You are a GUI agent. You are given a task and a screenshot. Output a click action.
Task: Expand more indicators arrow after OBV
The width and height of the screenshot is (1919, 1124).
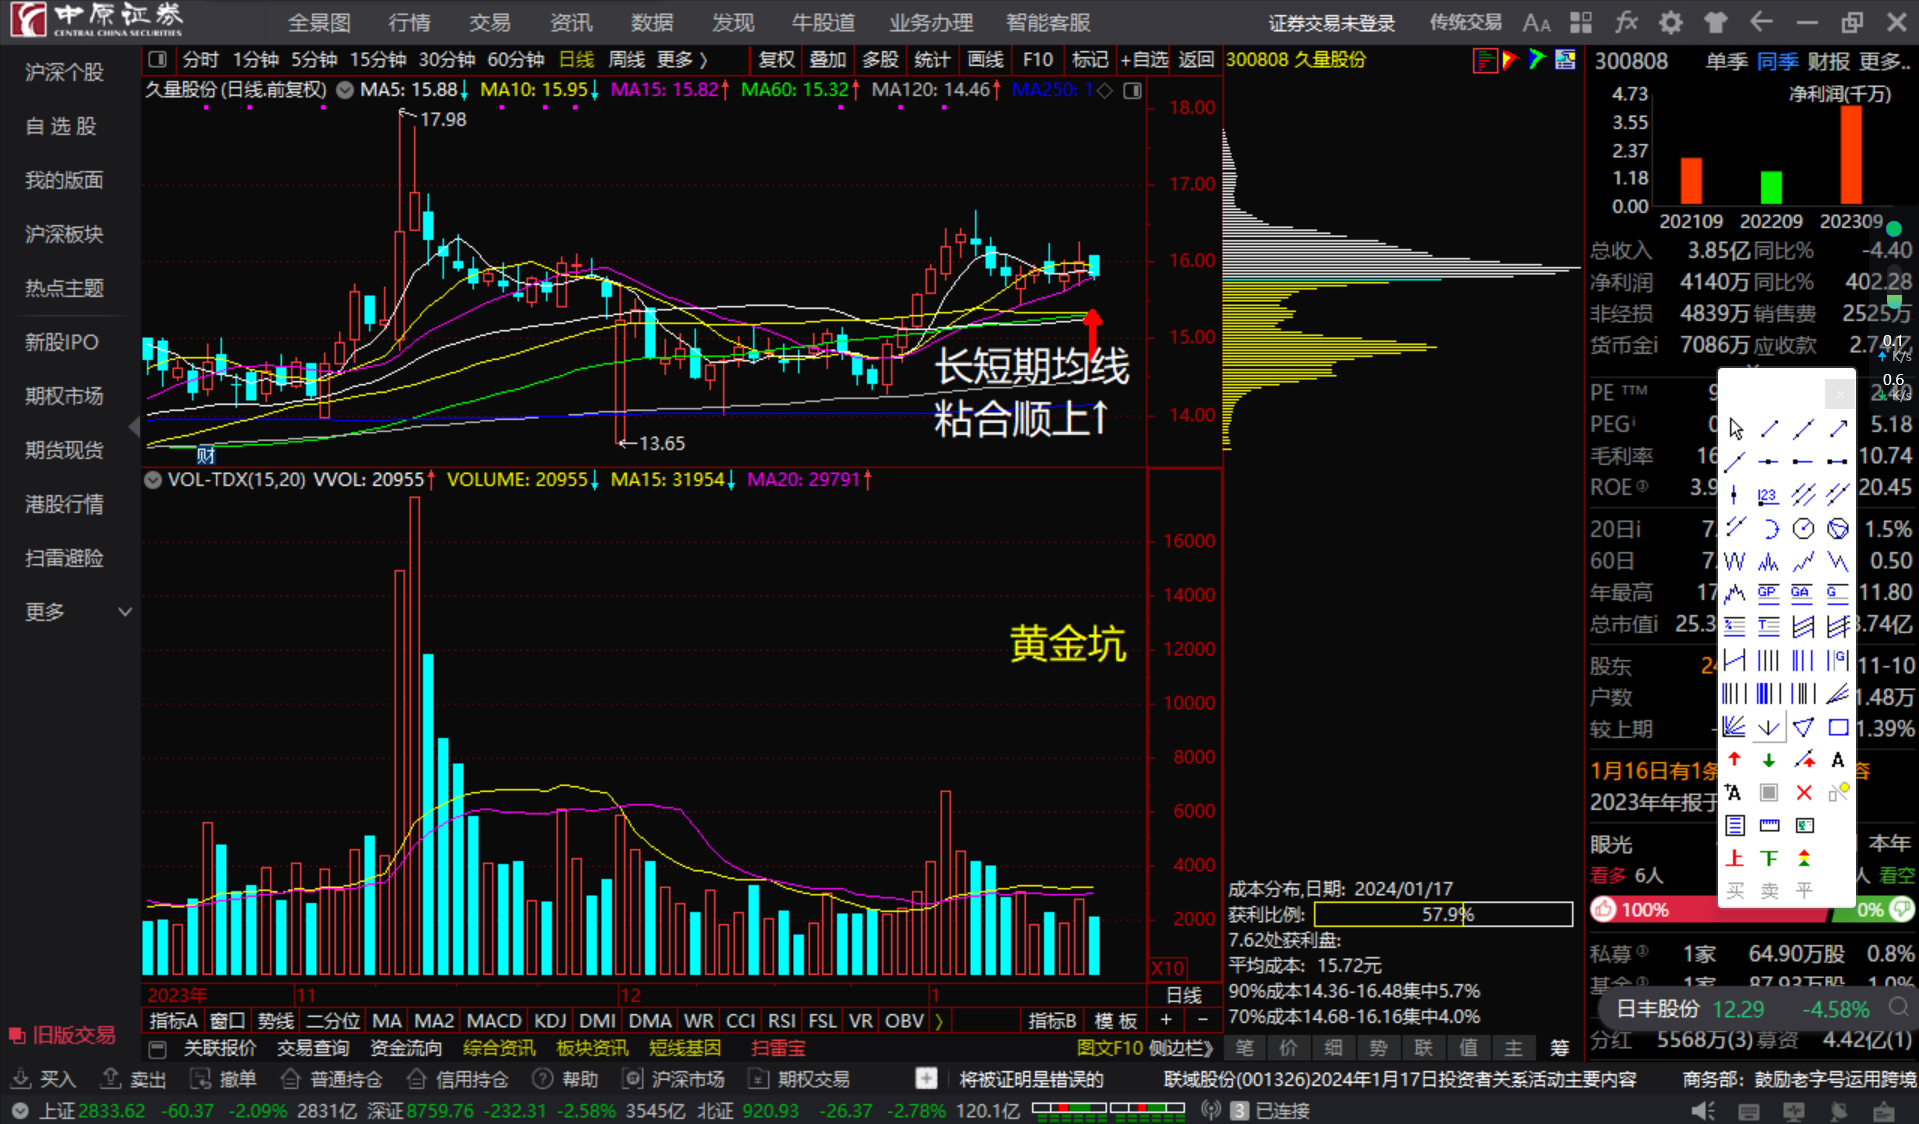click(939, 1021)
